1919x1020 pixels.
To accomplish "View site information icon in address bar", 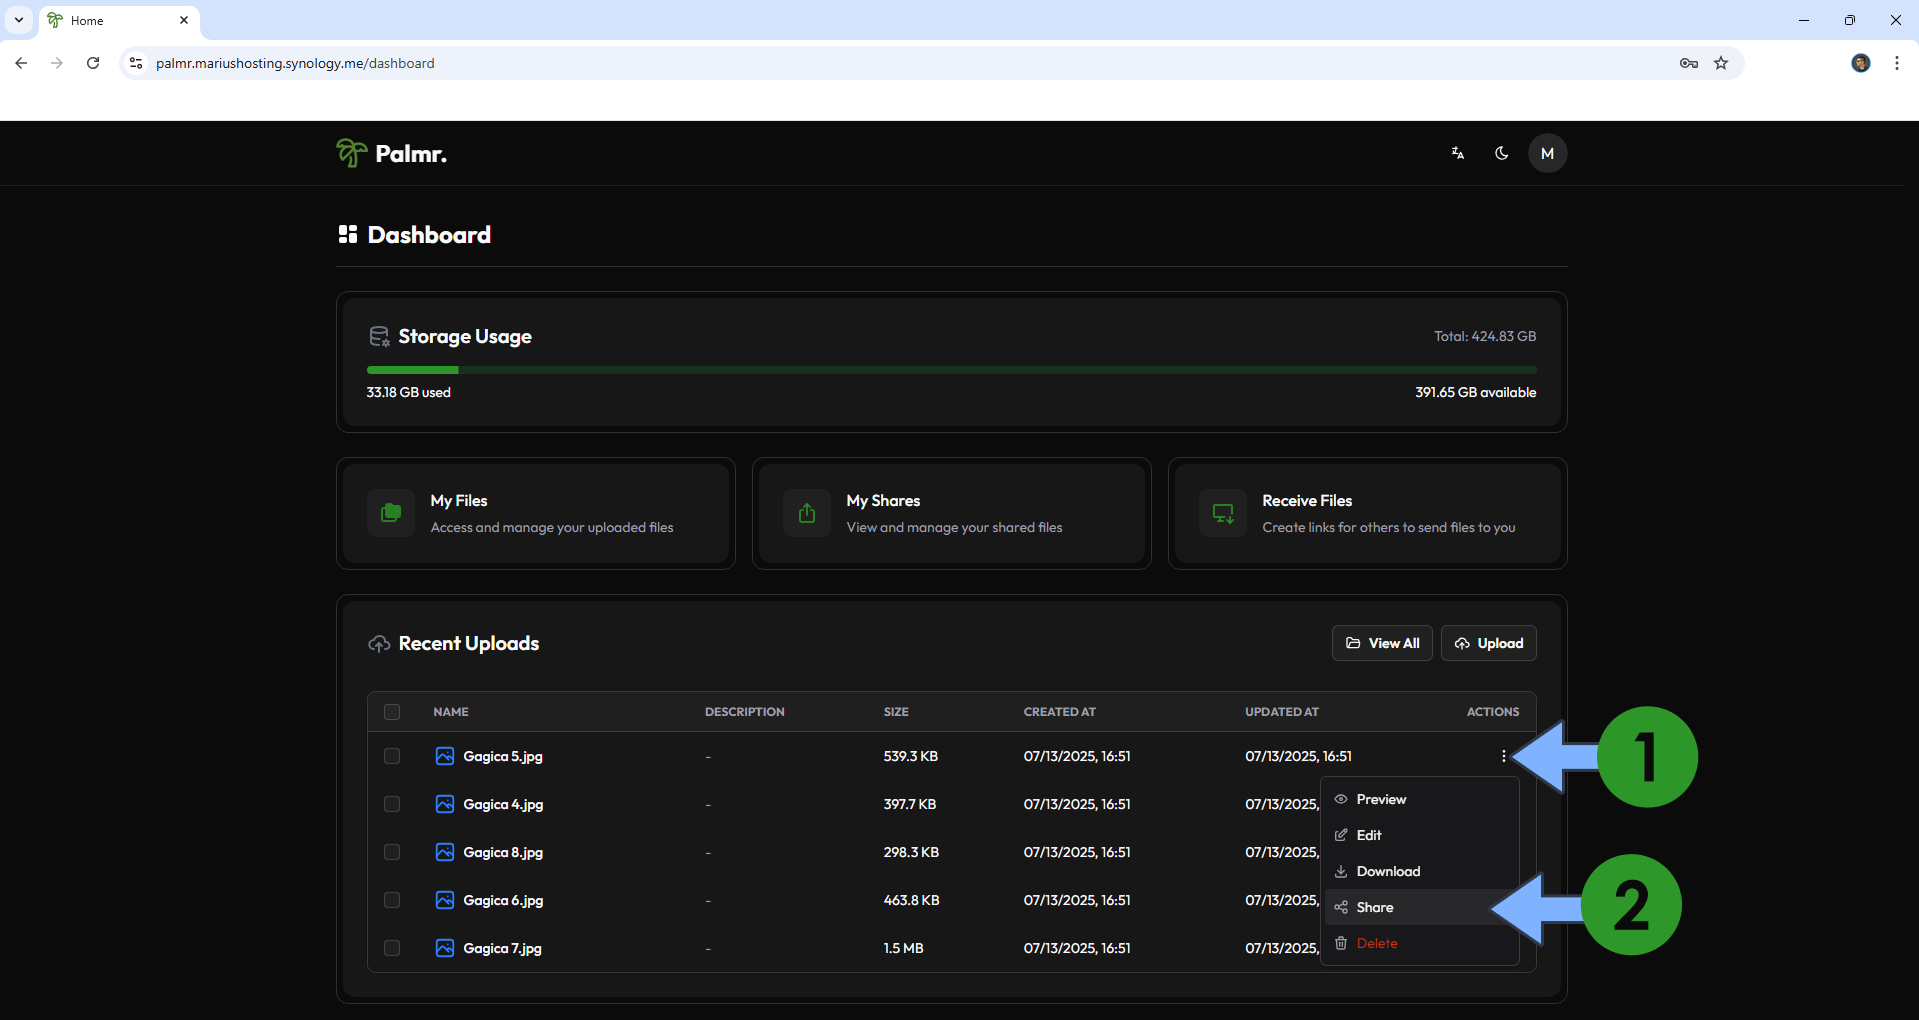I will coord(136,63).
